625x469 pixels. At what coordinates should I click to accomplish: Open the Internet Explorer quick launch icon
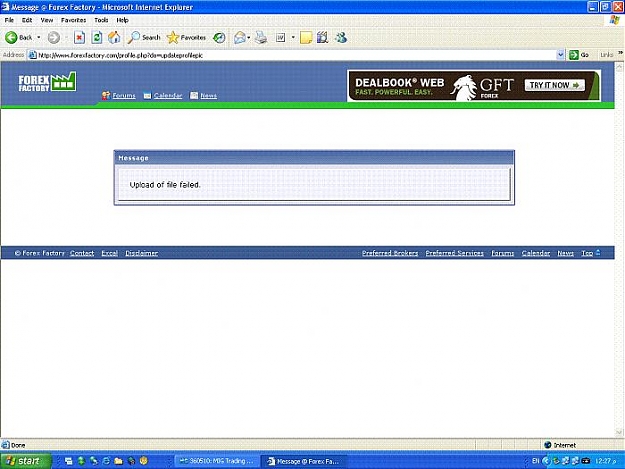[x=106, y=461]
